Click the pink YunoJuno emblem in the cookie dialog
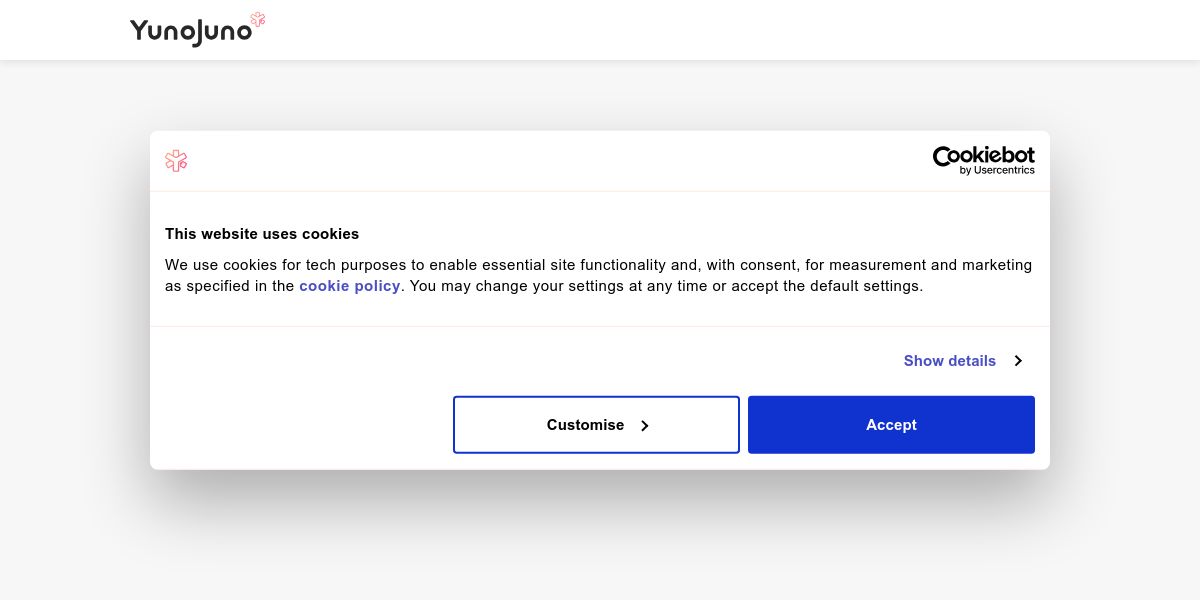The image size is (1200, 600). [176, 161]
